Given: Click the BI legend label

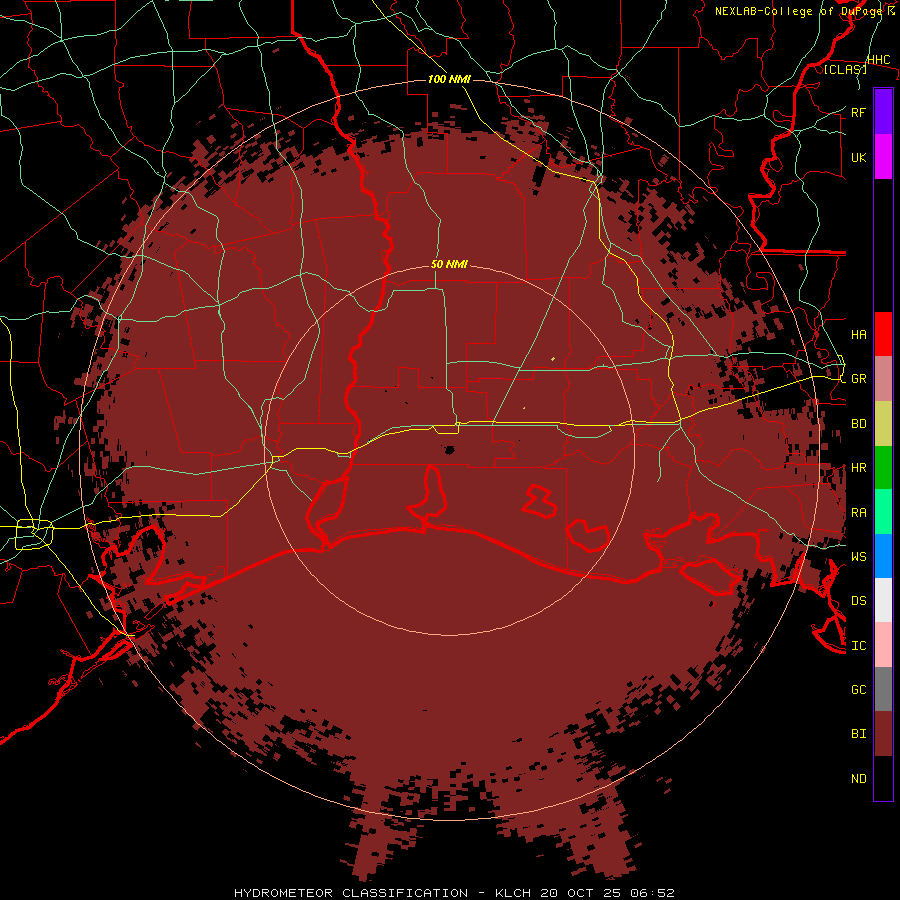Looking at the screenshot, I should tap(859, 734).
